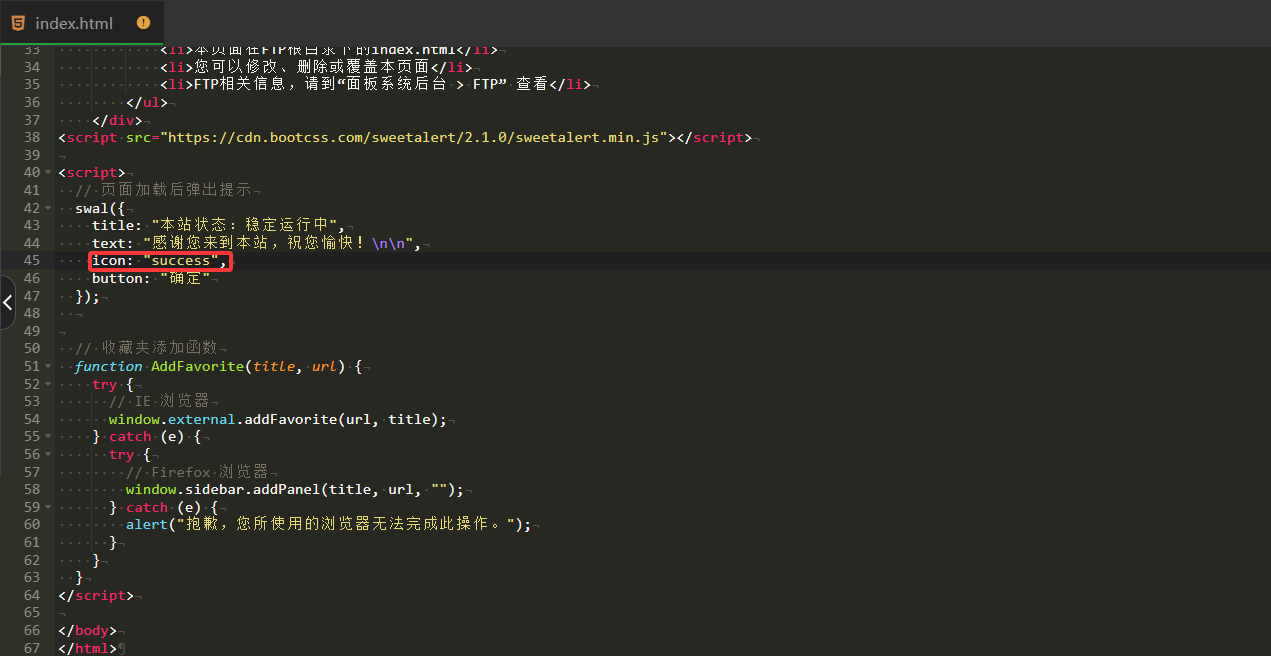The height and width of the screenshot is (656, 1271).
Task: Click line number 45 in the gutter
Action: coord(31,261)
